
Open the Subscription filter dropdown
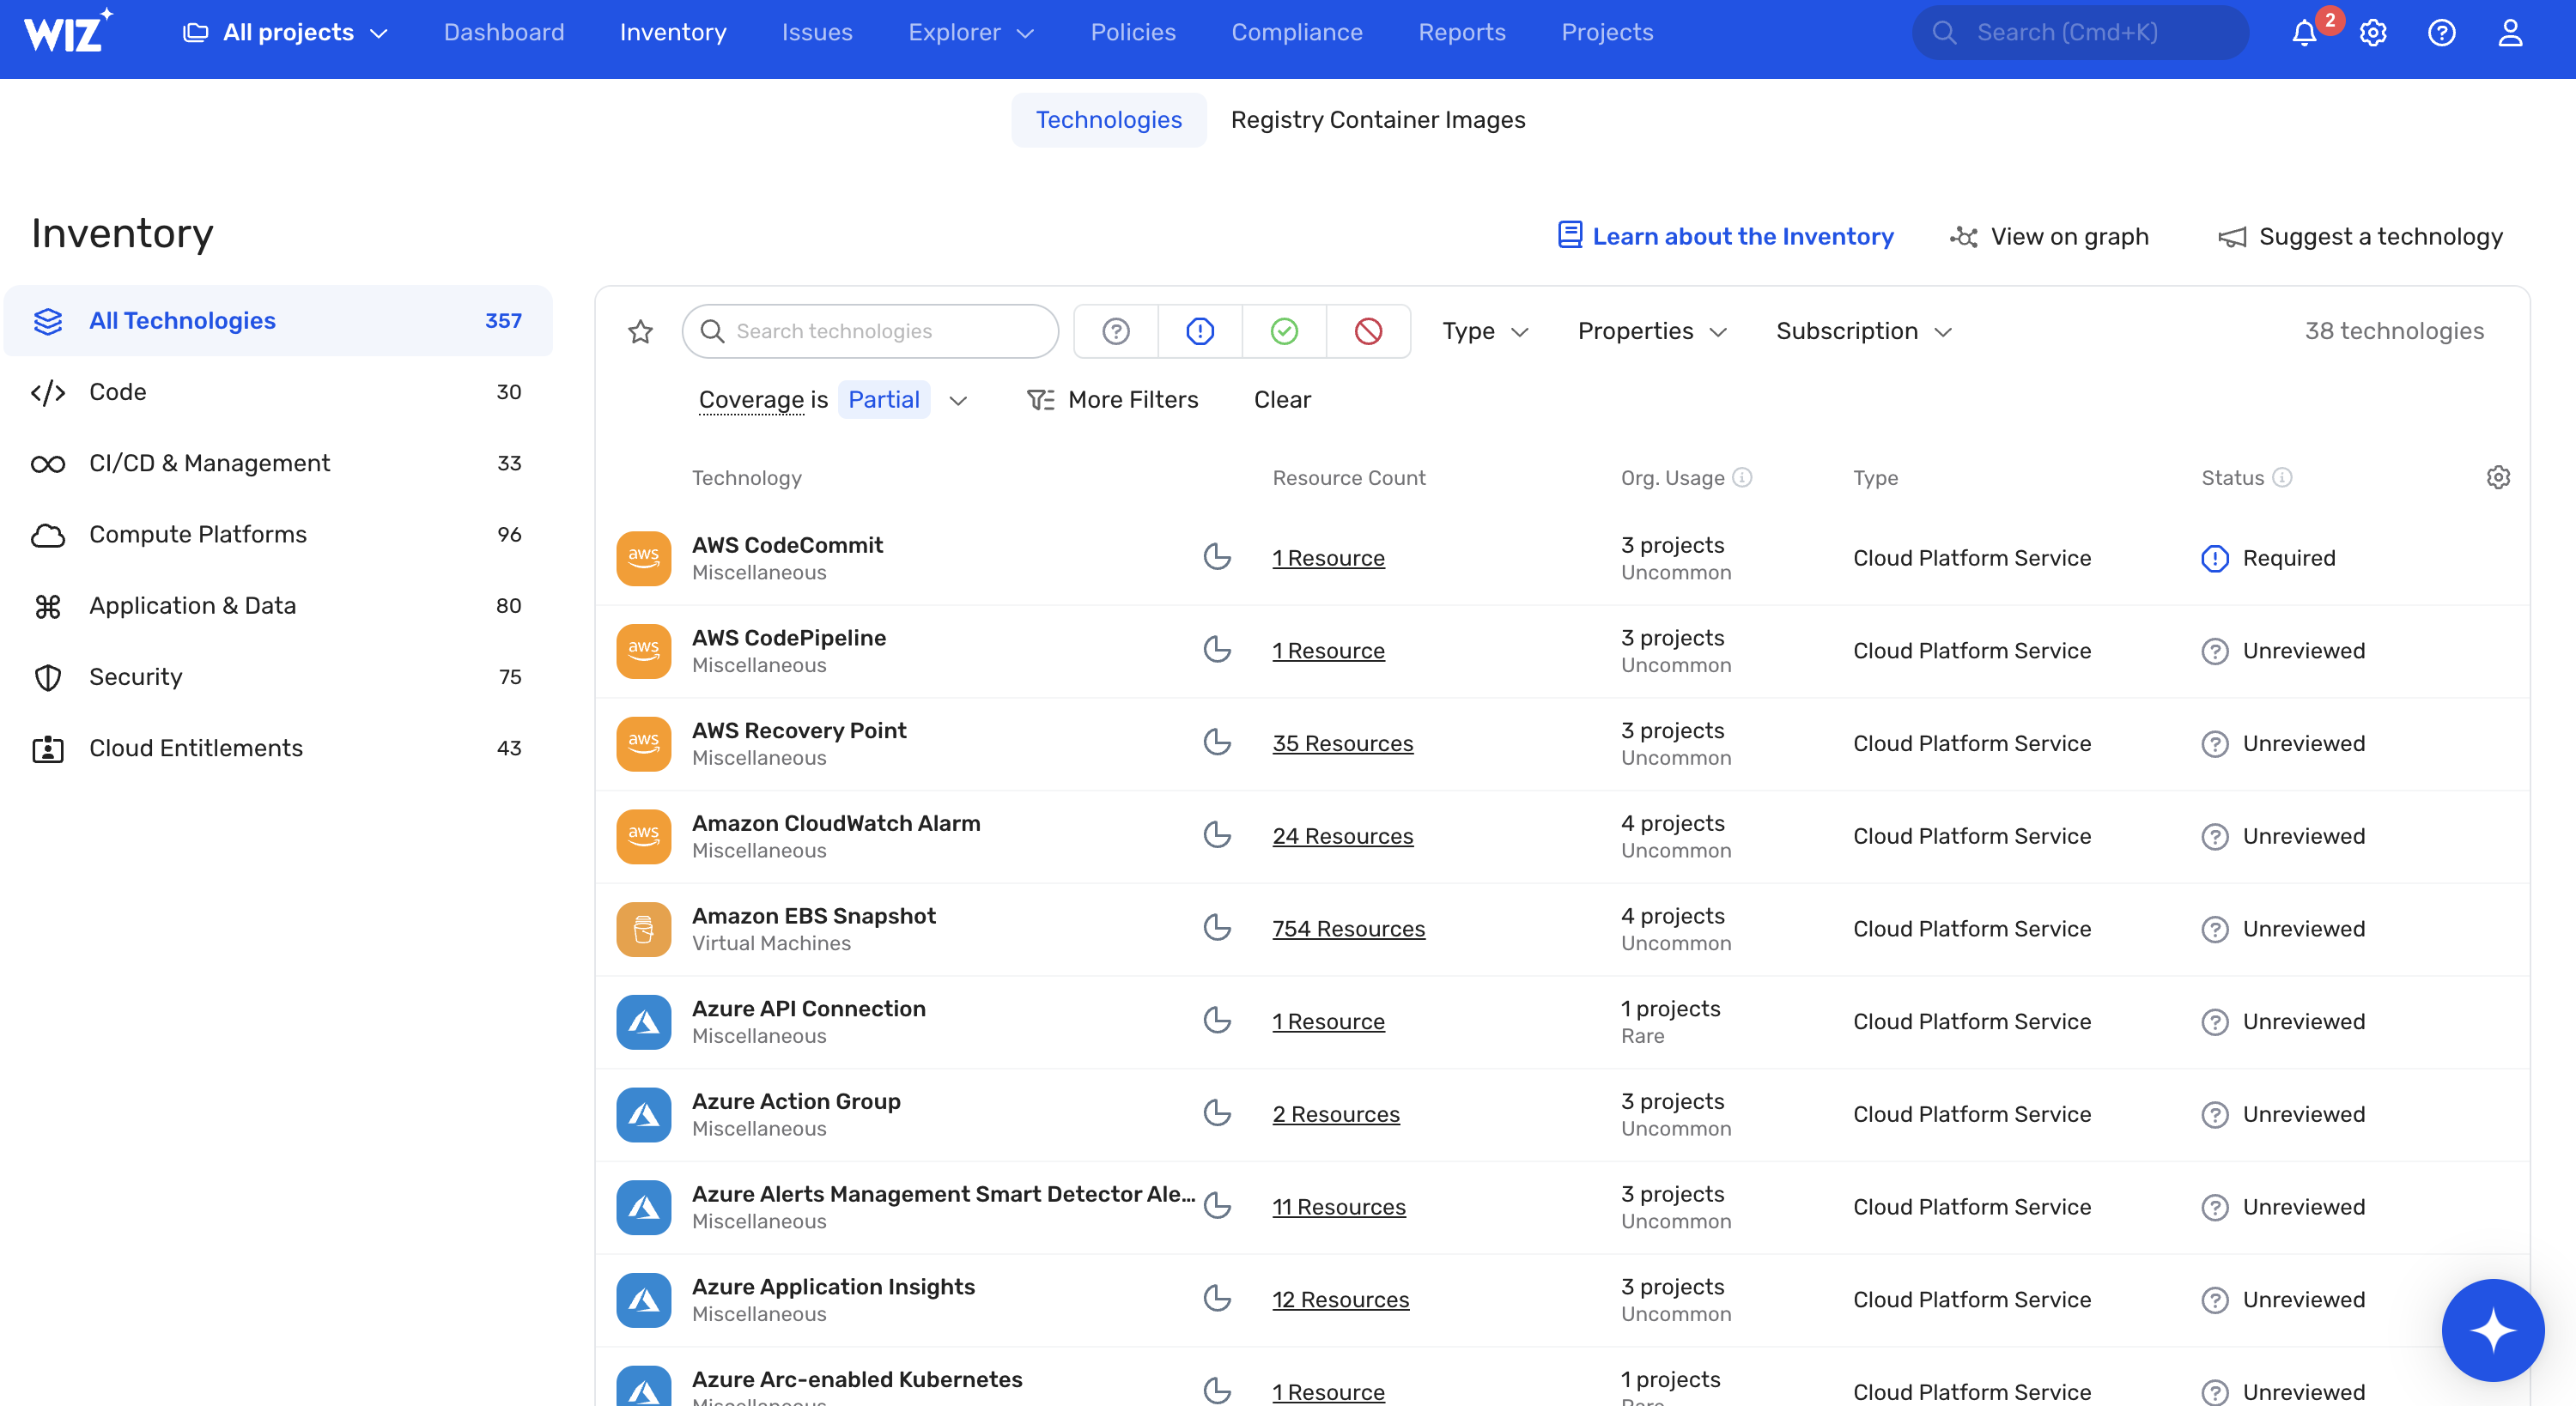click(1863, 331)
